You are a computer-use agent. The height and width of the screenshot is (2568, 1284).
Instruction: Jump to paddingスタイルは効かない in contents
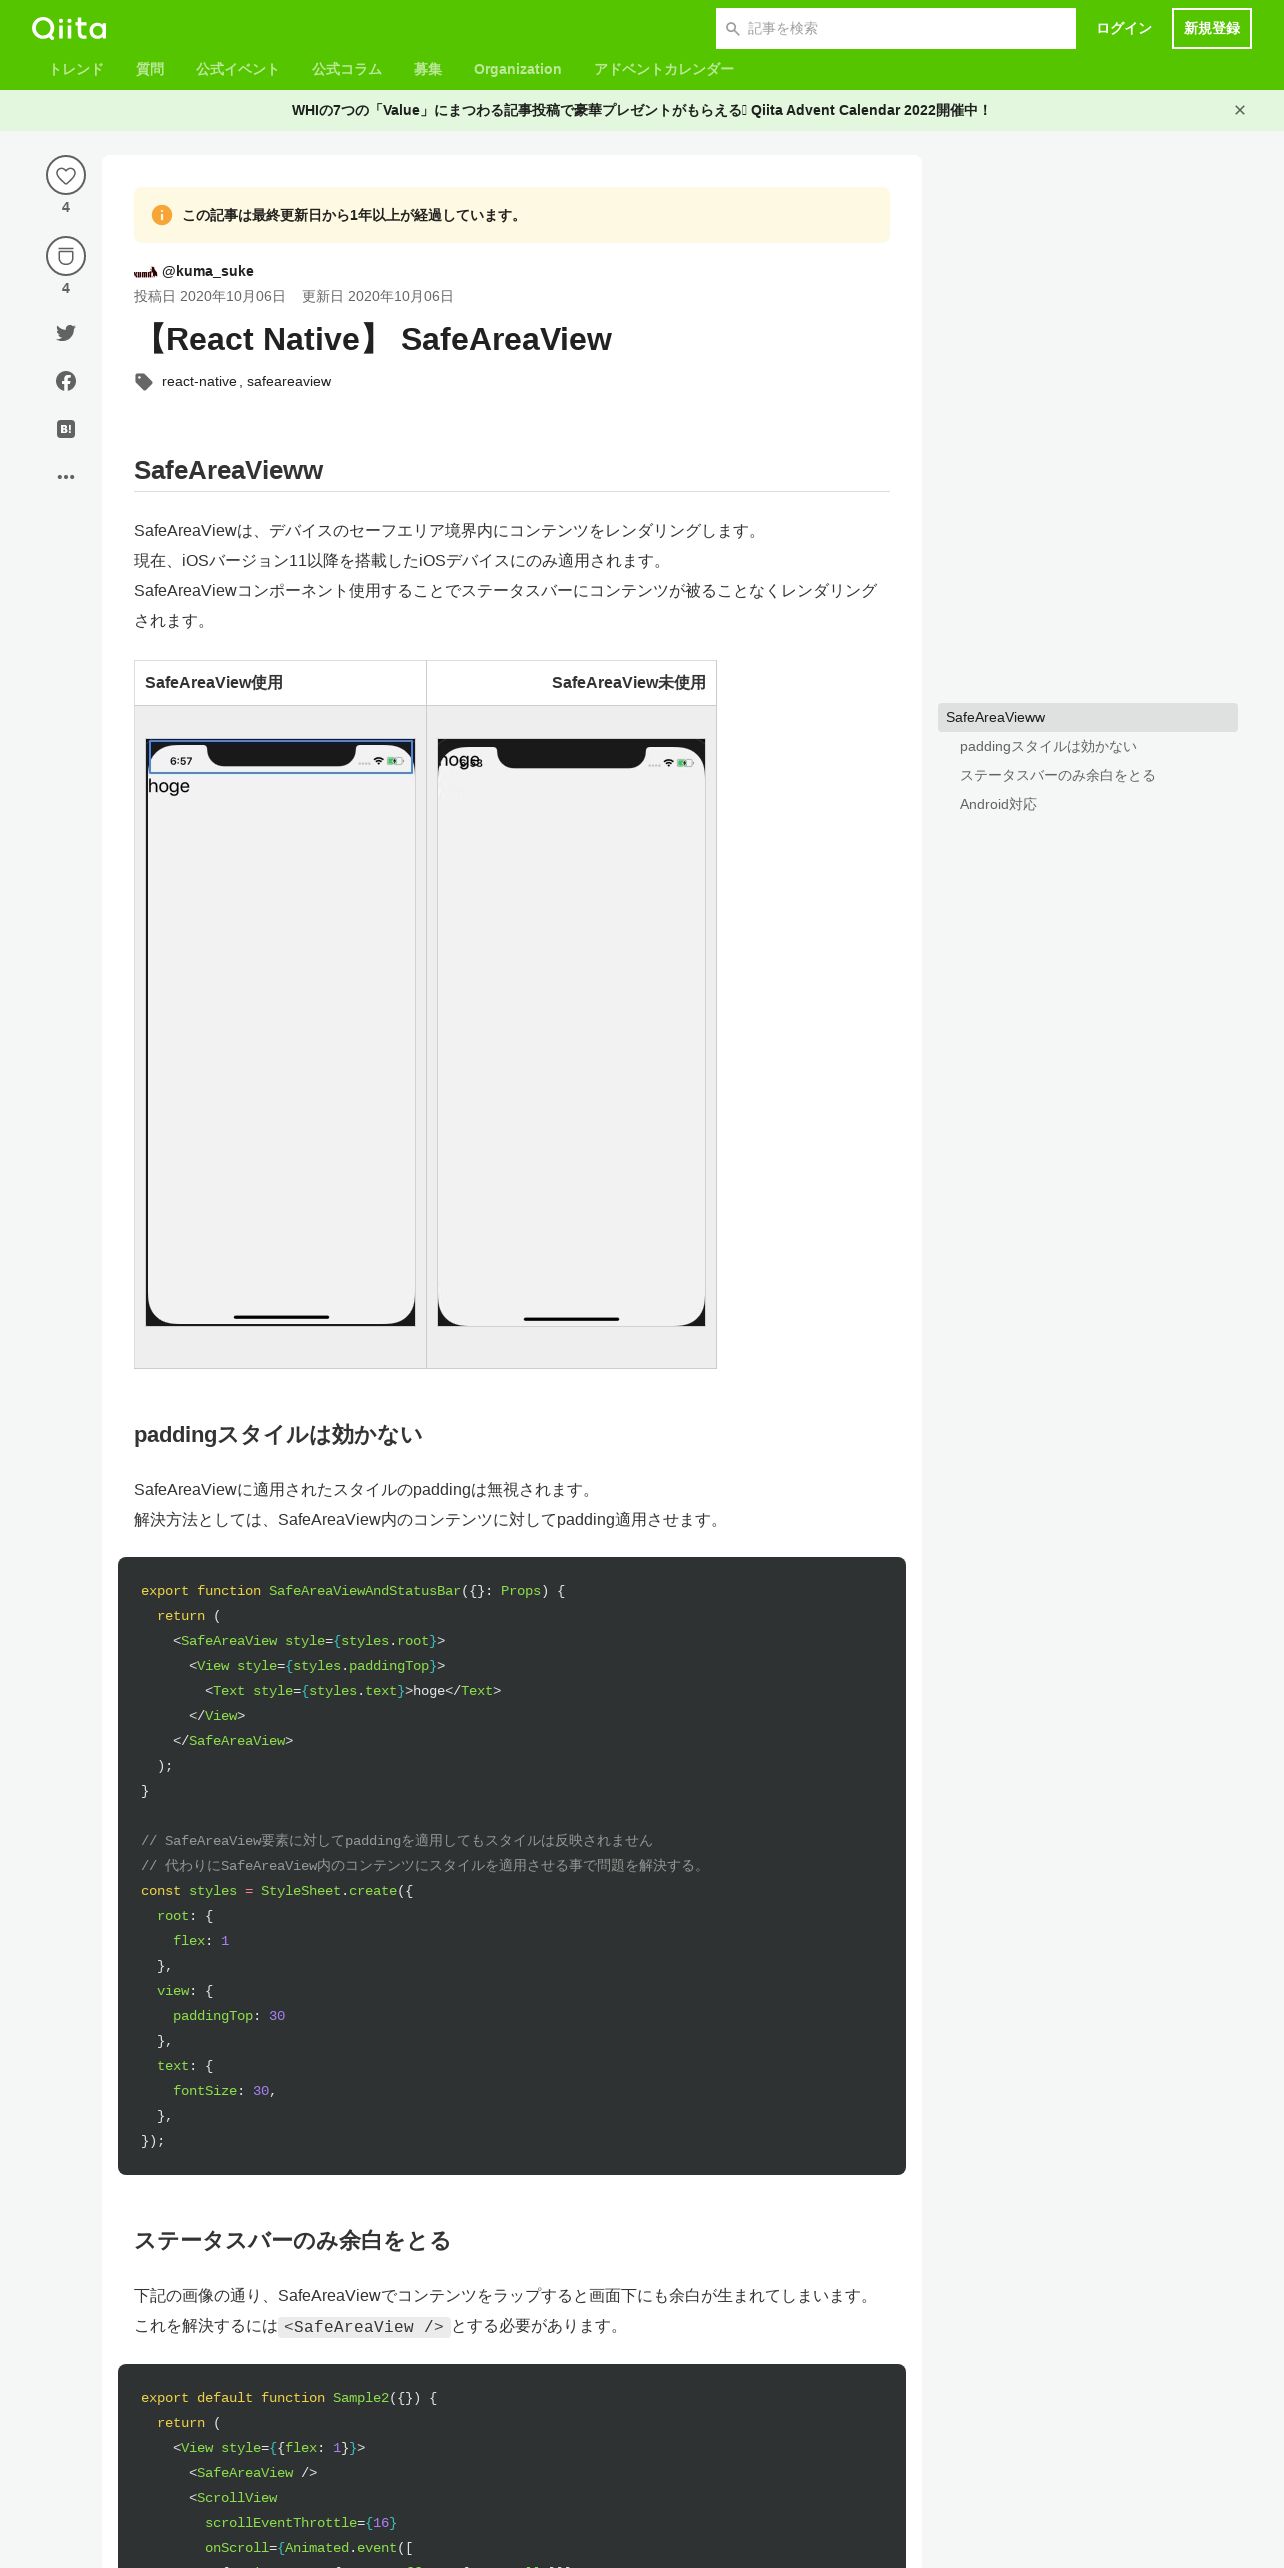1048,746
